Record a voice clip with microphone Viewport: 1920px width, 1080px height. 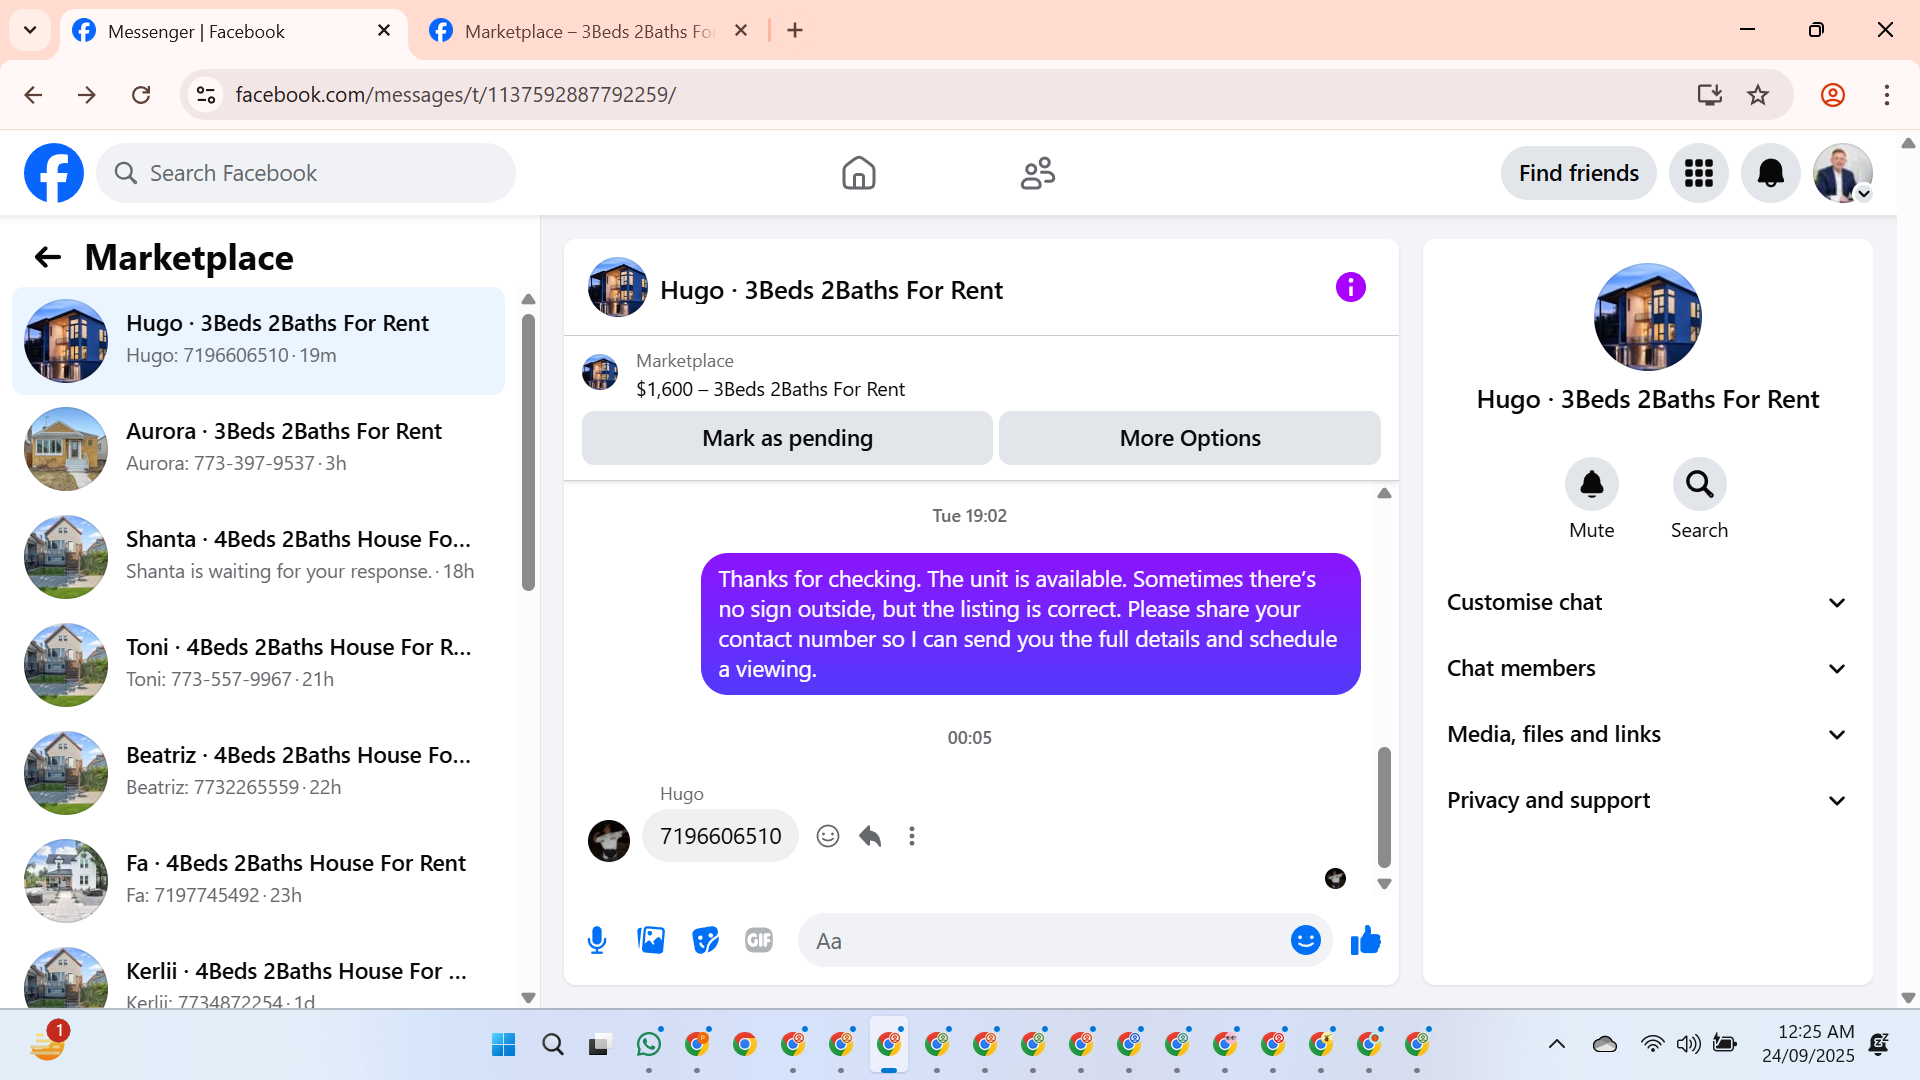[x=597, y=940]
